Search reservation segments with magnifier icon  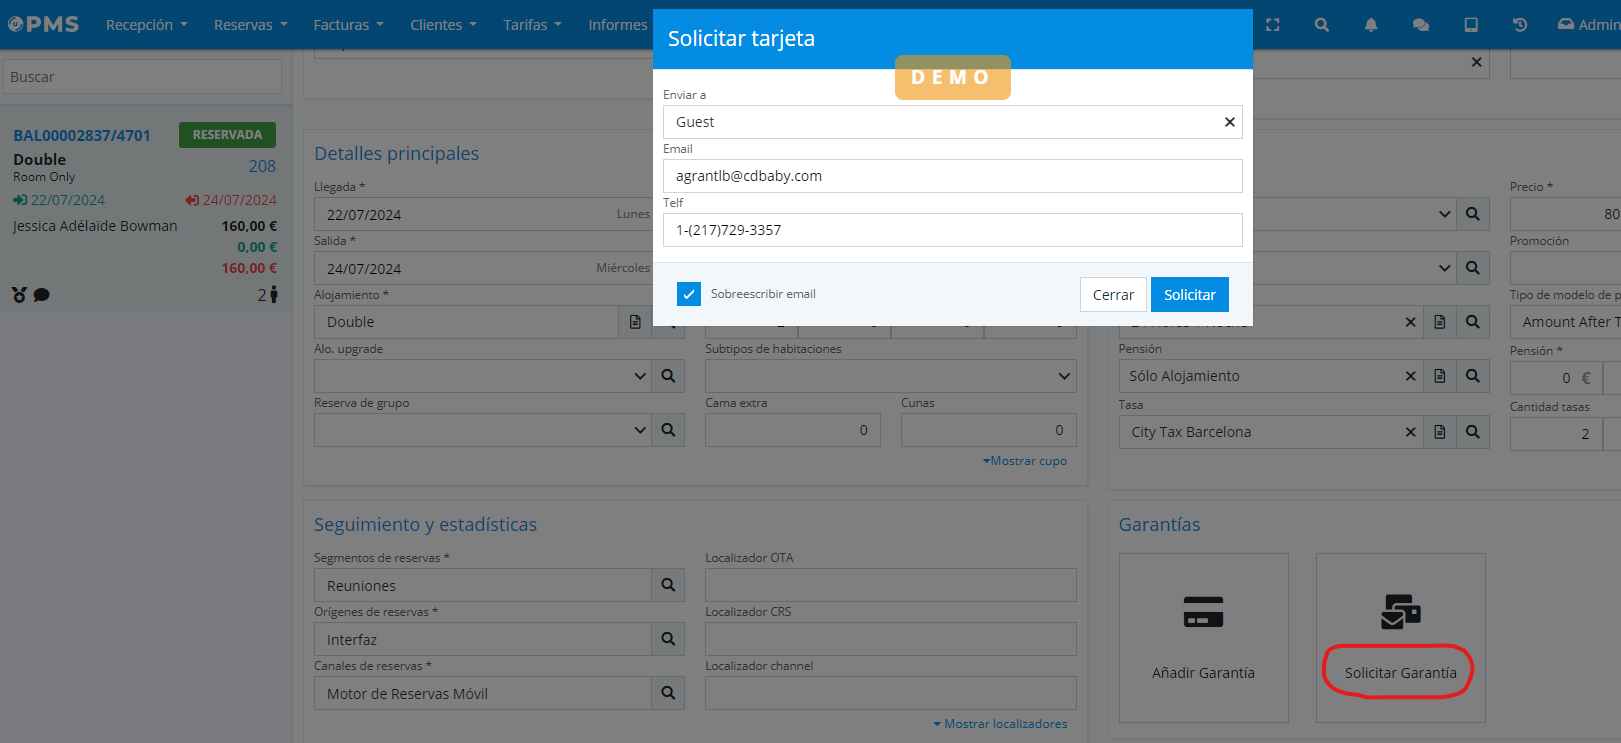(x=668, y=585)
